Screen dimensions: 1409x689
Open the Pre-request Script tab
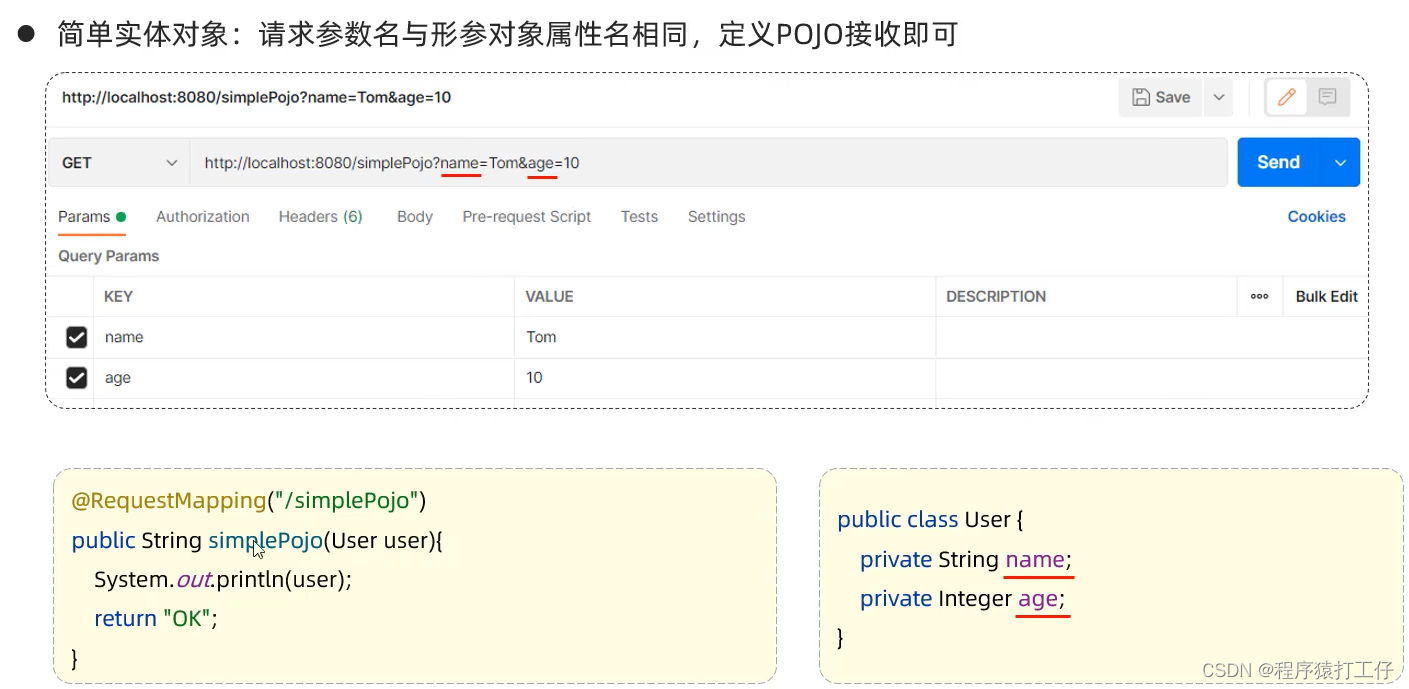click(x=527, y=217)
